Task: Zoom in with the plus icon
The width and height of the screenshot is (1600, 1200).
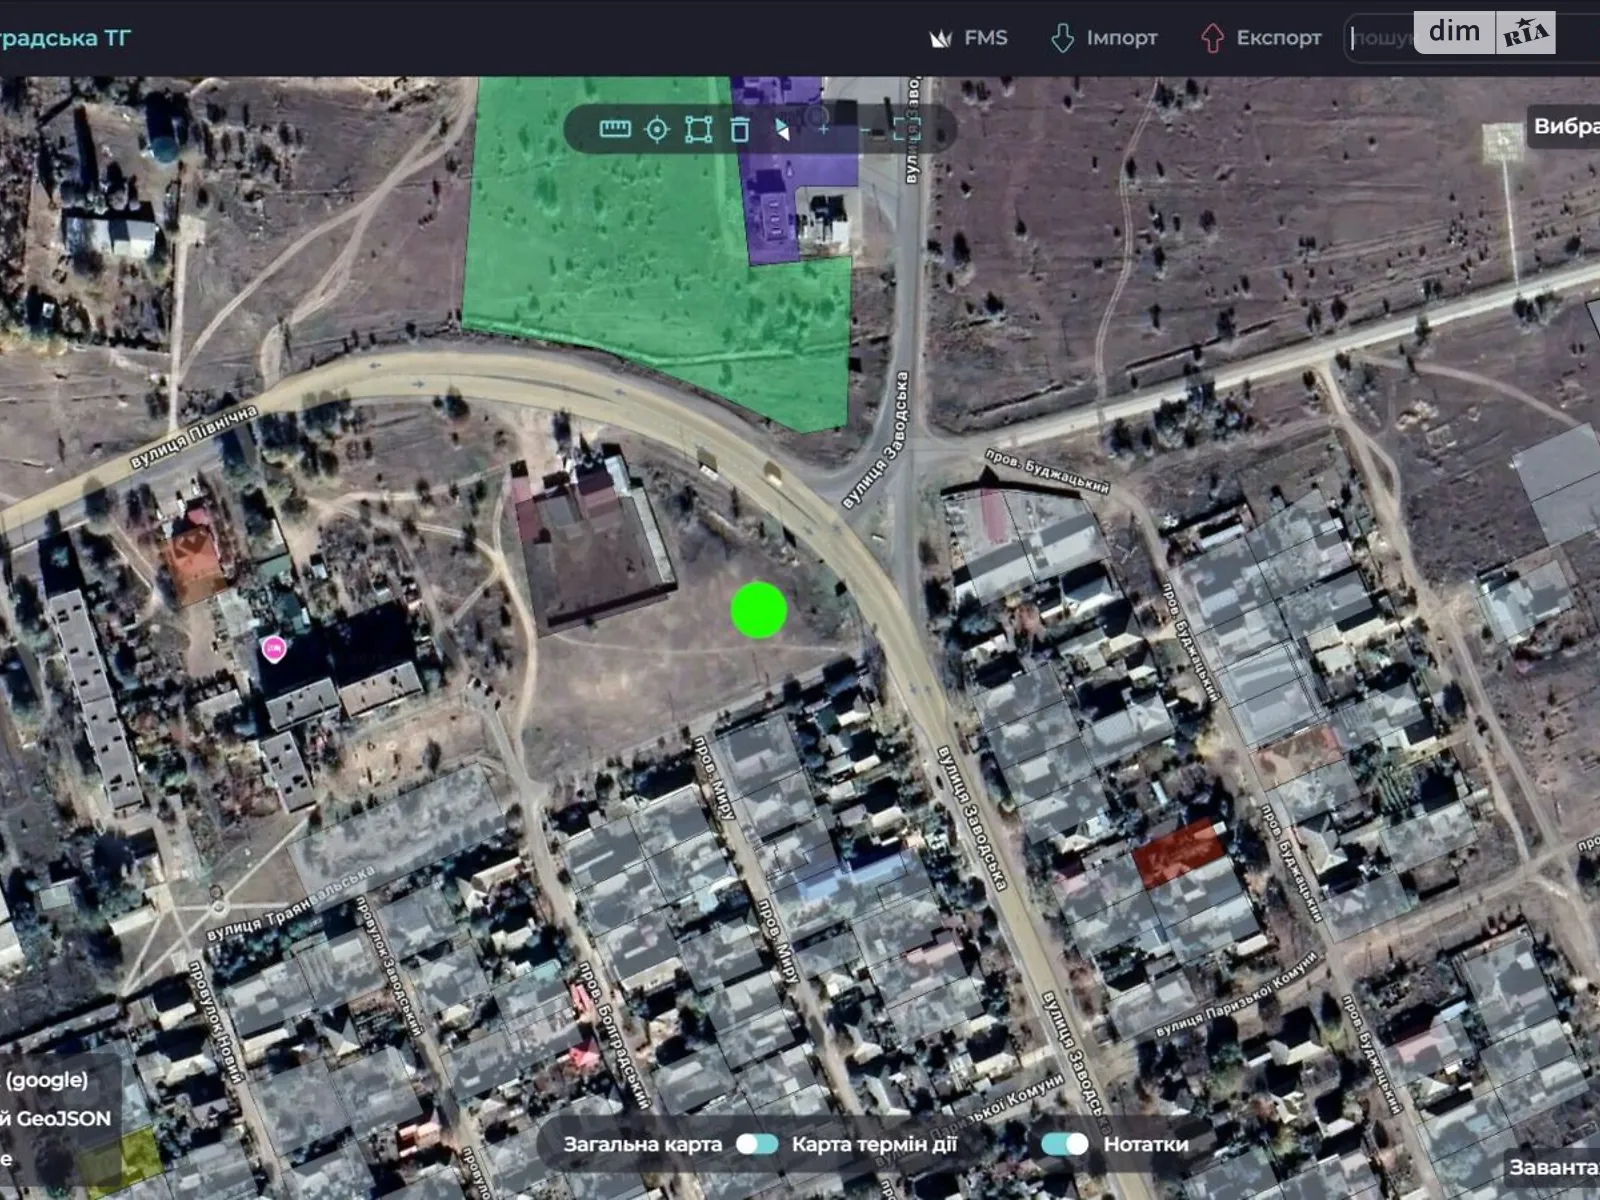Action: [x=823, y=129]
